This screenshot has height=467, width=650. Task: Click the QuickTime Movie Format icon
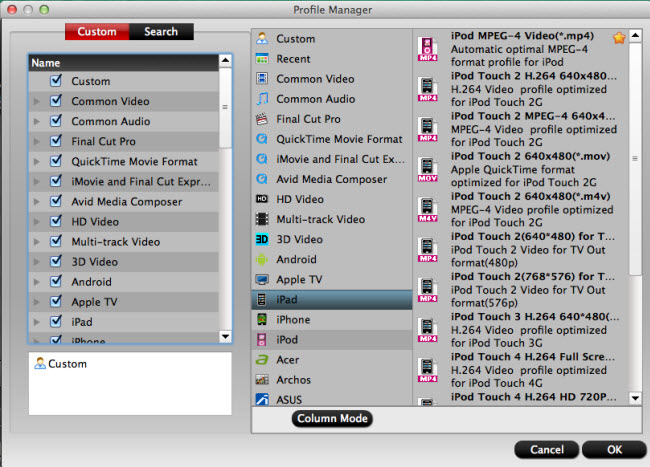click(x=262, y=139)
